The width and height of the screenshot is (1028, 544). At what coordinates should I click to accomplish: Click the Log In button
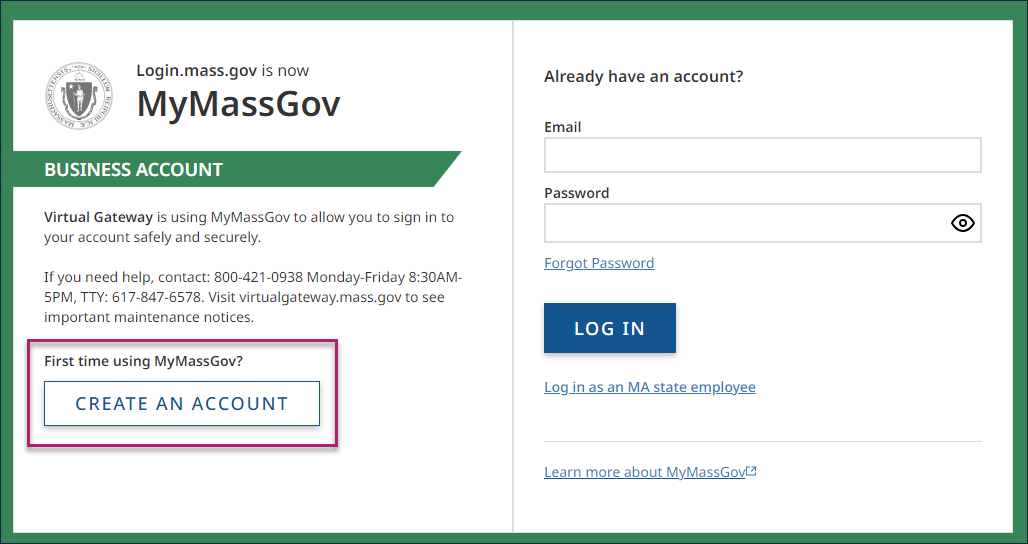tap(610, 328)
